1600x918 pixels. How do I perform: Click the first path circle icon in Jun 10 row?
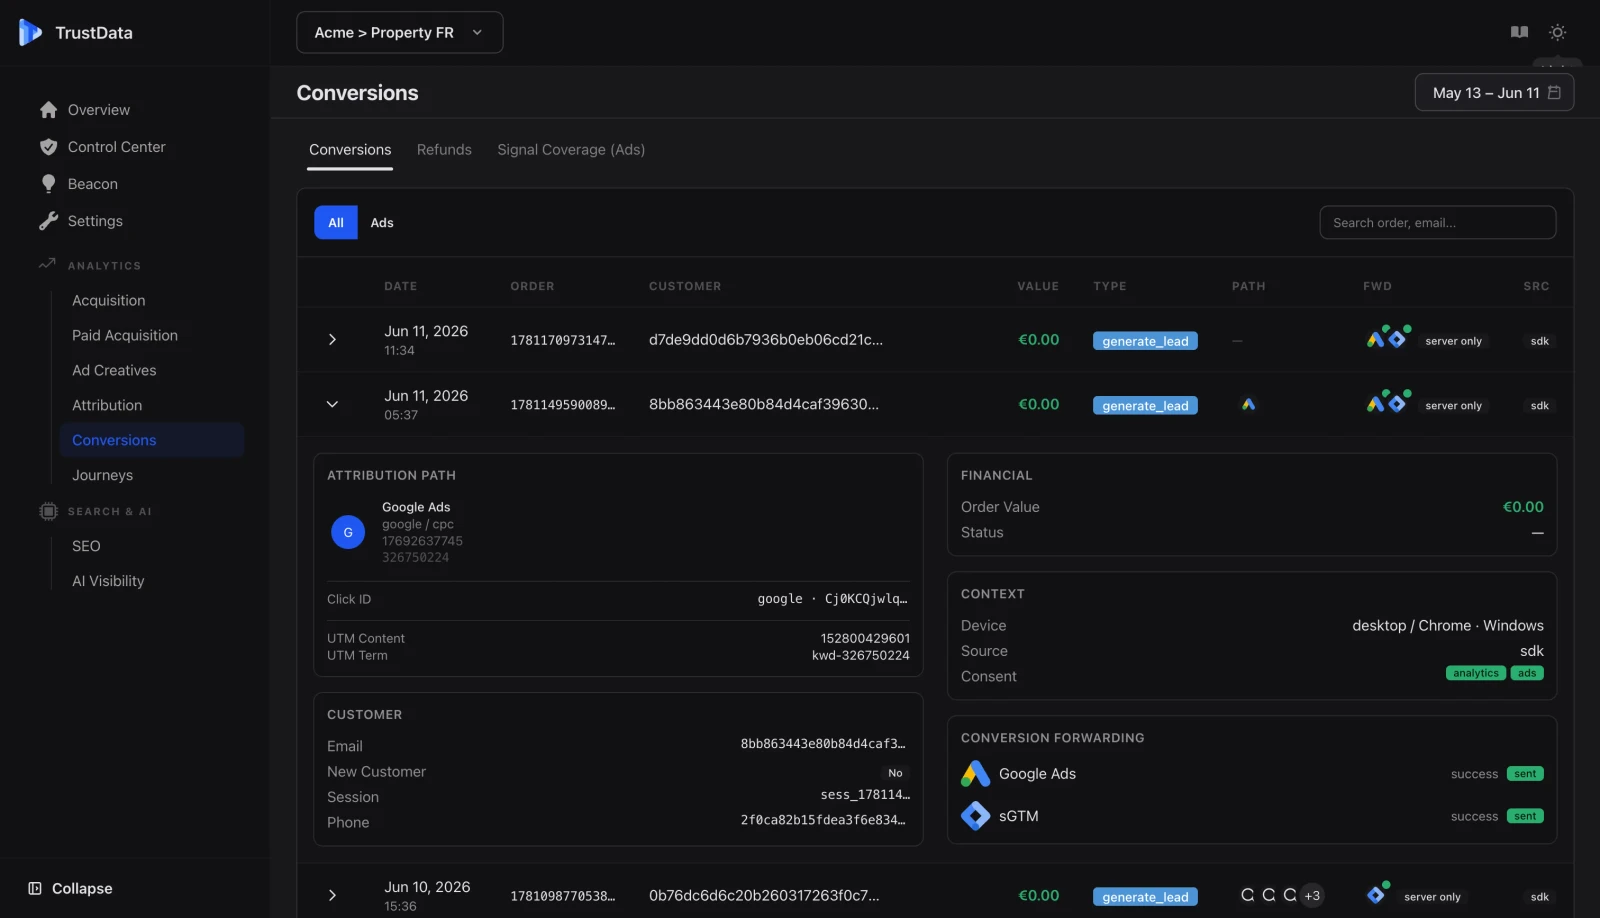click(x=1247, y=895)
